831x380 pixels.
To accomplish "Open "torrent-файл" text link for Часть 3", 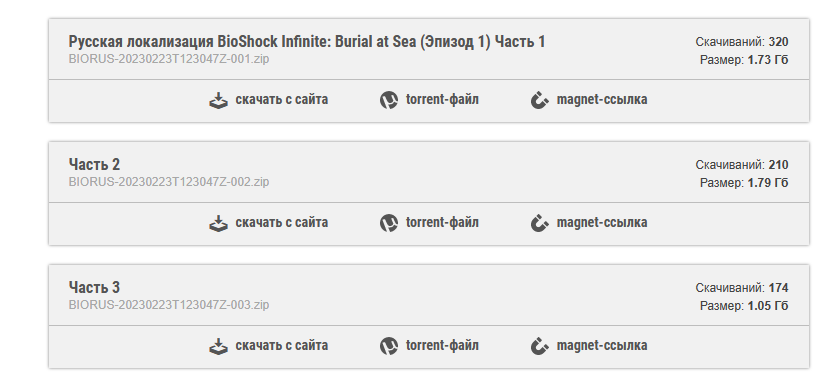I will click(x=442, y=345).
